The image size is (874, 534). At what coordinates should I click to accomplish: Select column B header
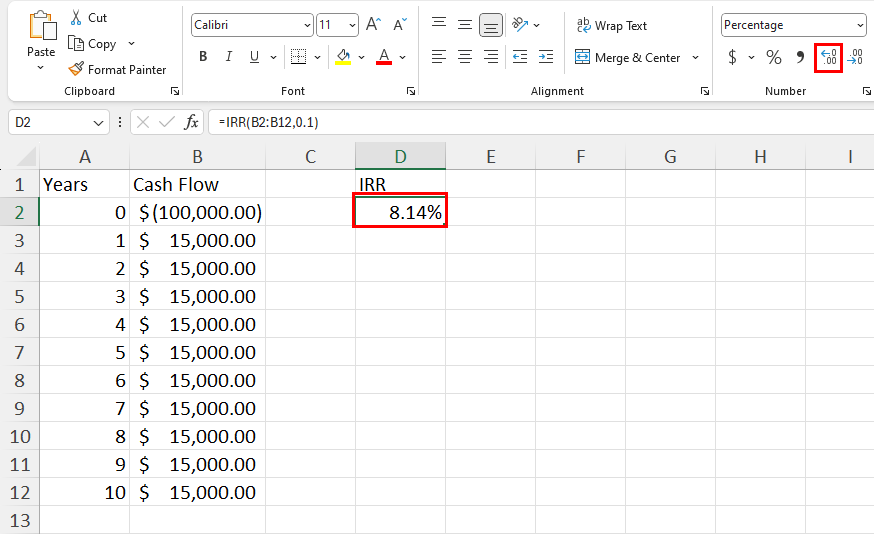[197, 157]
